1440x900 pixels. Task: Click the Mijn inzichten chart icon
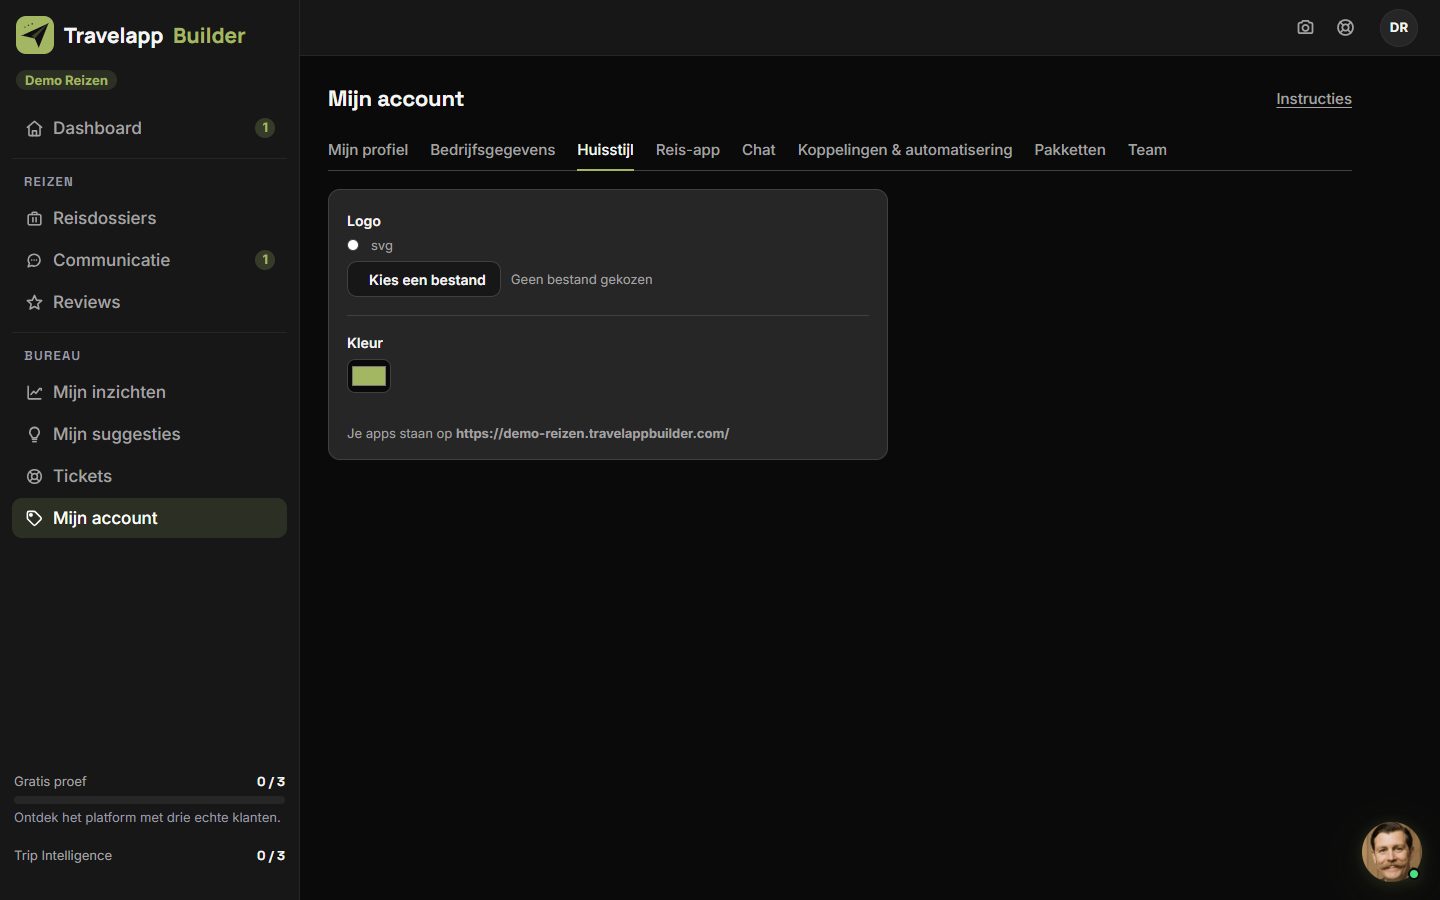click(x=34, y=392)
